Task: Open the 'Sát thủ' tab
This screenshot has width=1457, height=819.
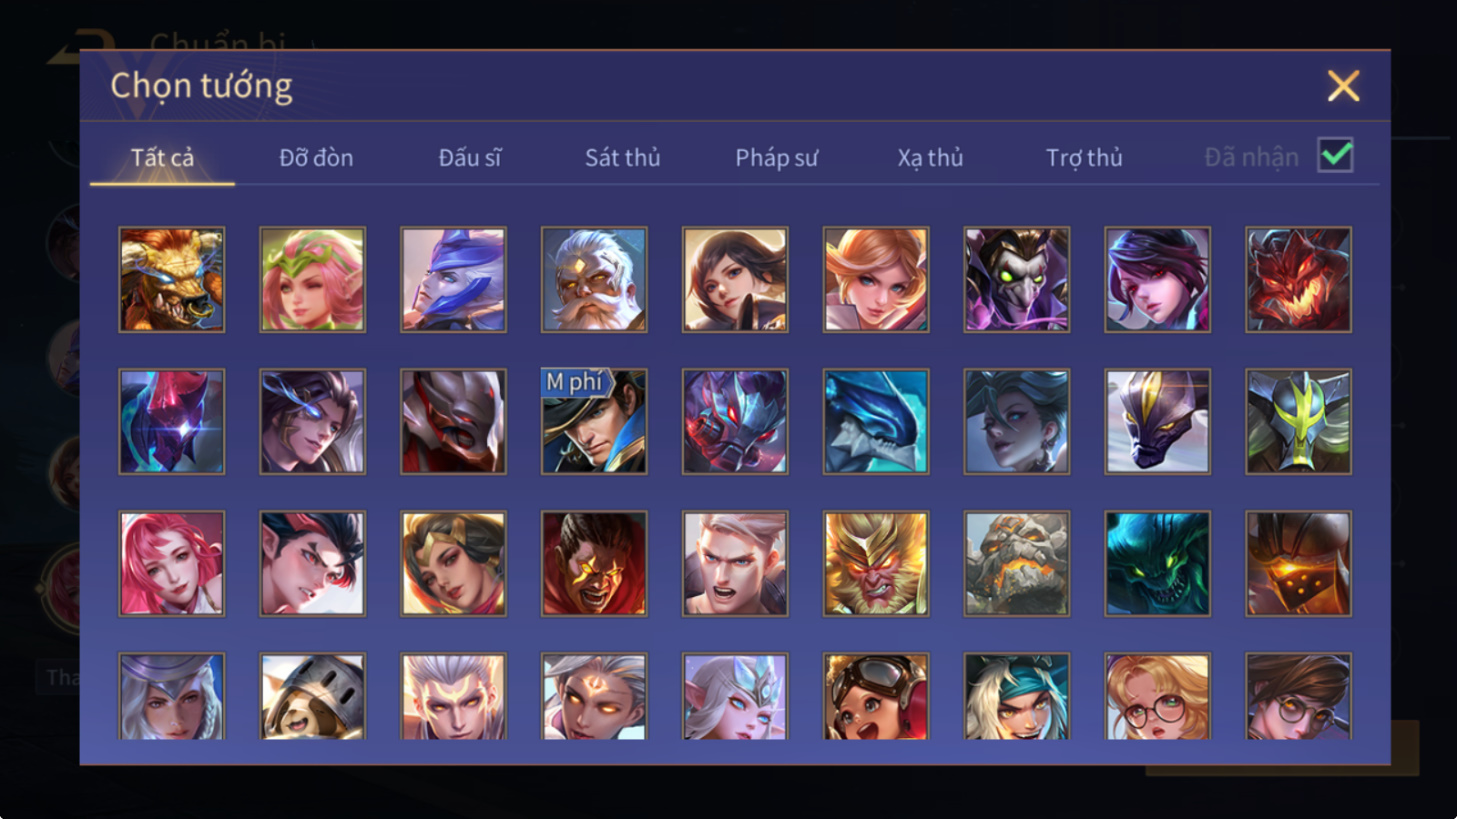Action: tap(622, 157)
